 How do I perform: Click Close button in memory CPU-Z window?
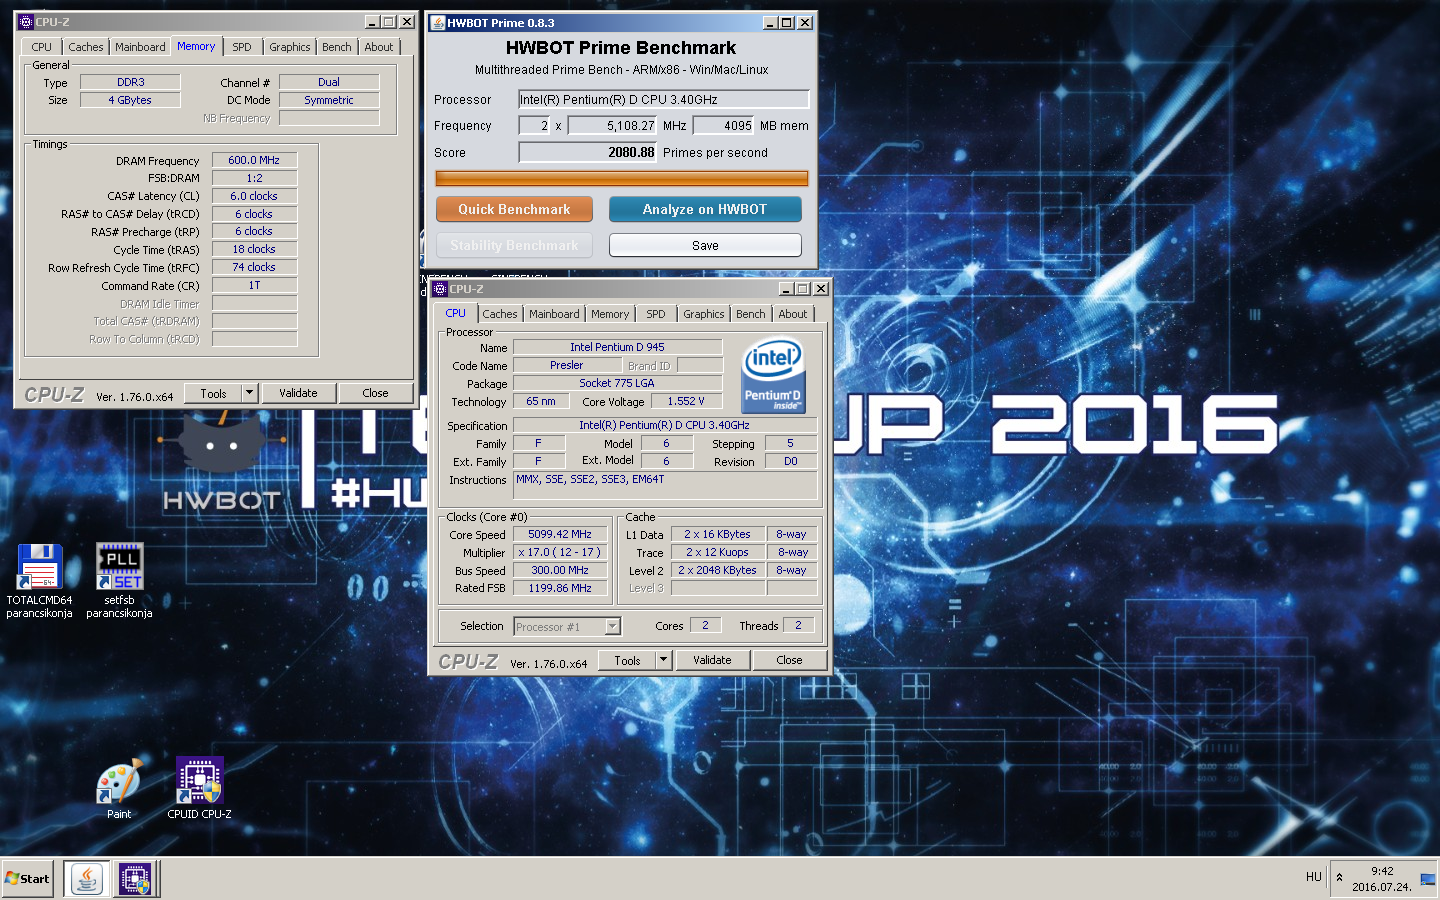click(375, 393)
